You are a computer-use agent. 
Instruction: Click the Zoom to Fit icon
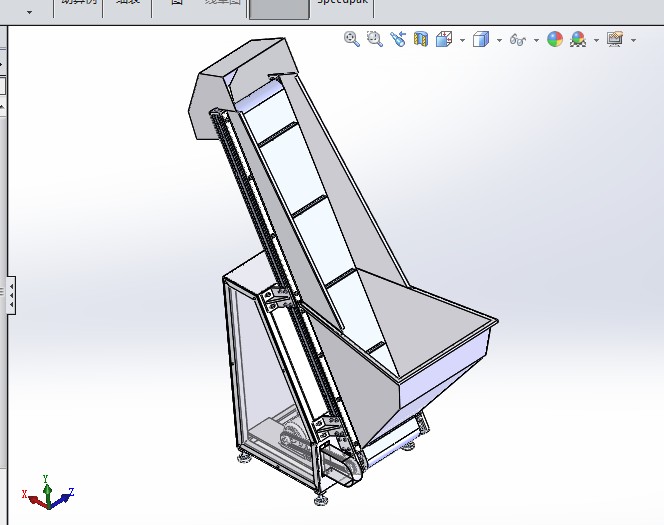[351, 39]
